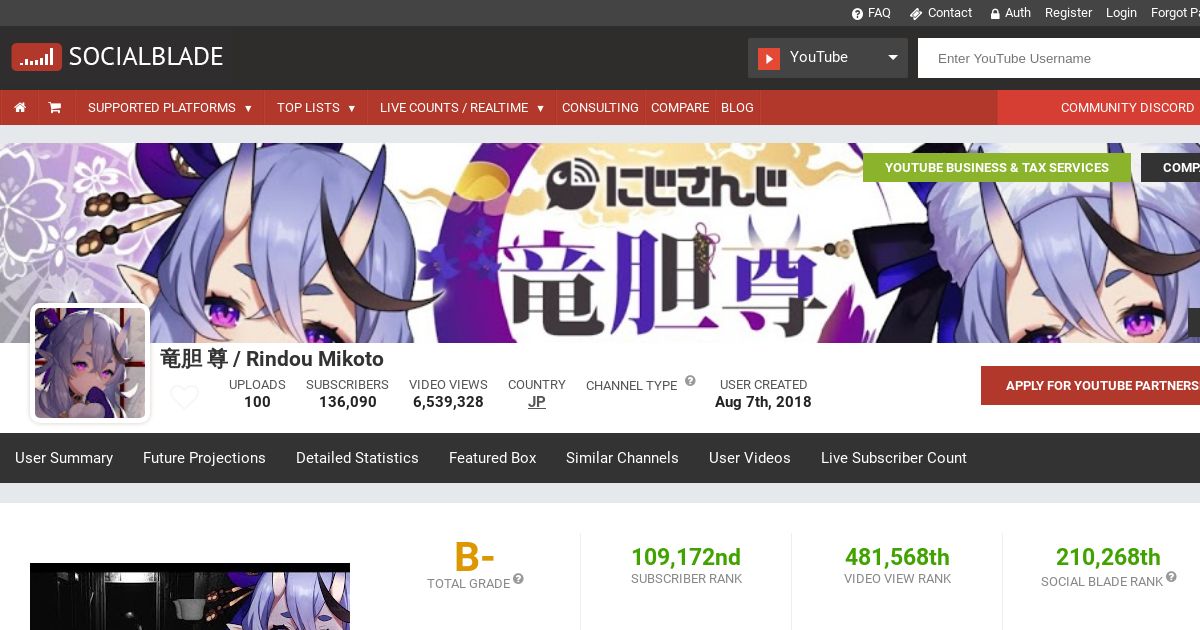1200x630 pixels.
Task: Click the help icon beside Channel Type
Action: tap(689, 382)
